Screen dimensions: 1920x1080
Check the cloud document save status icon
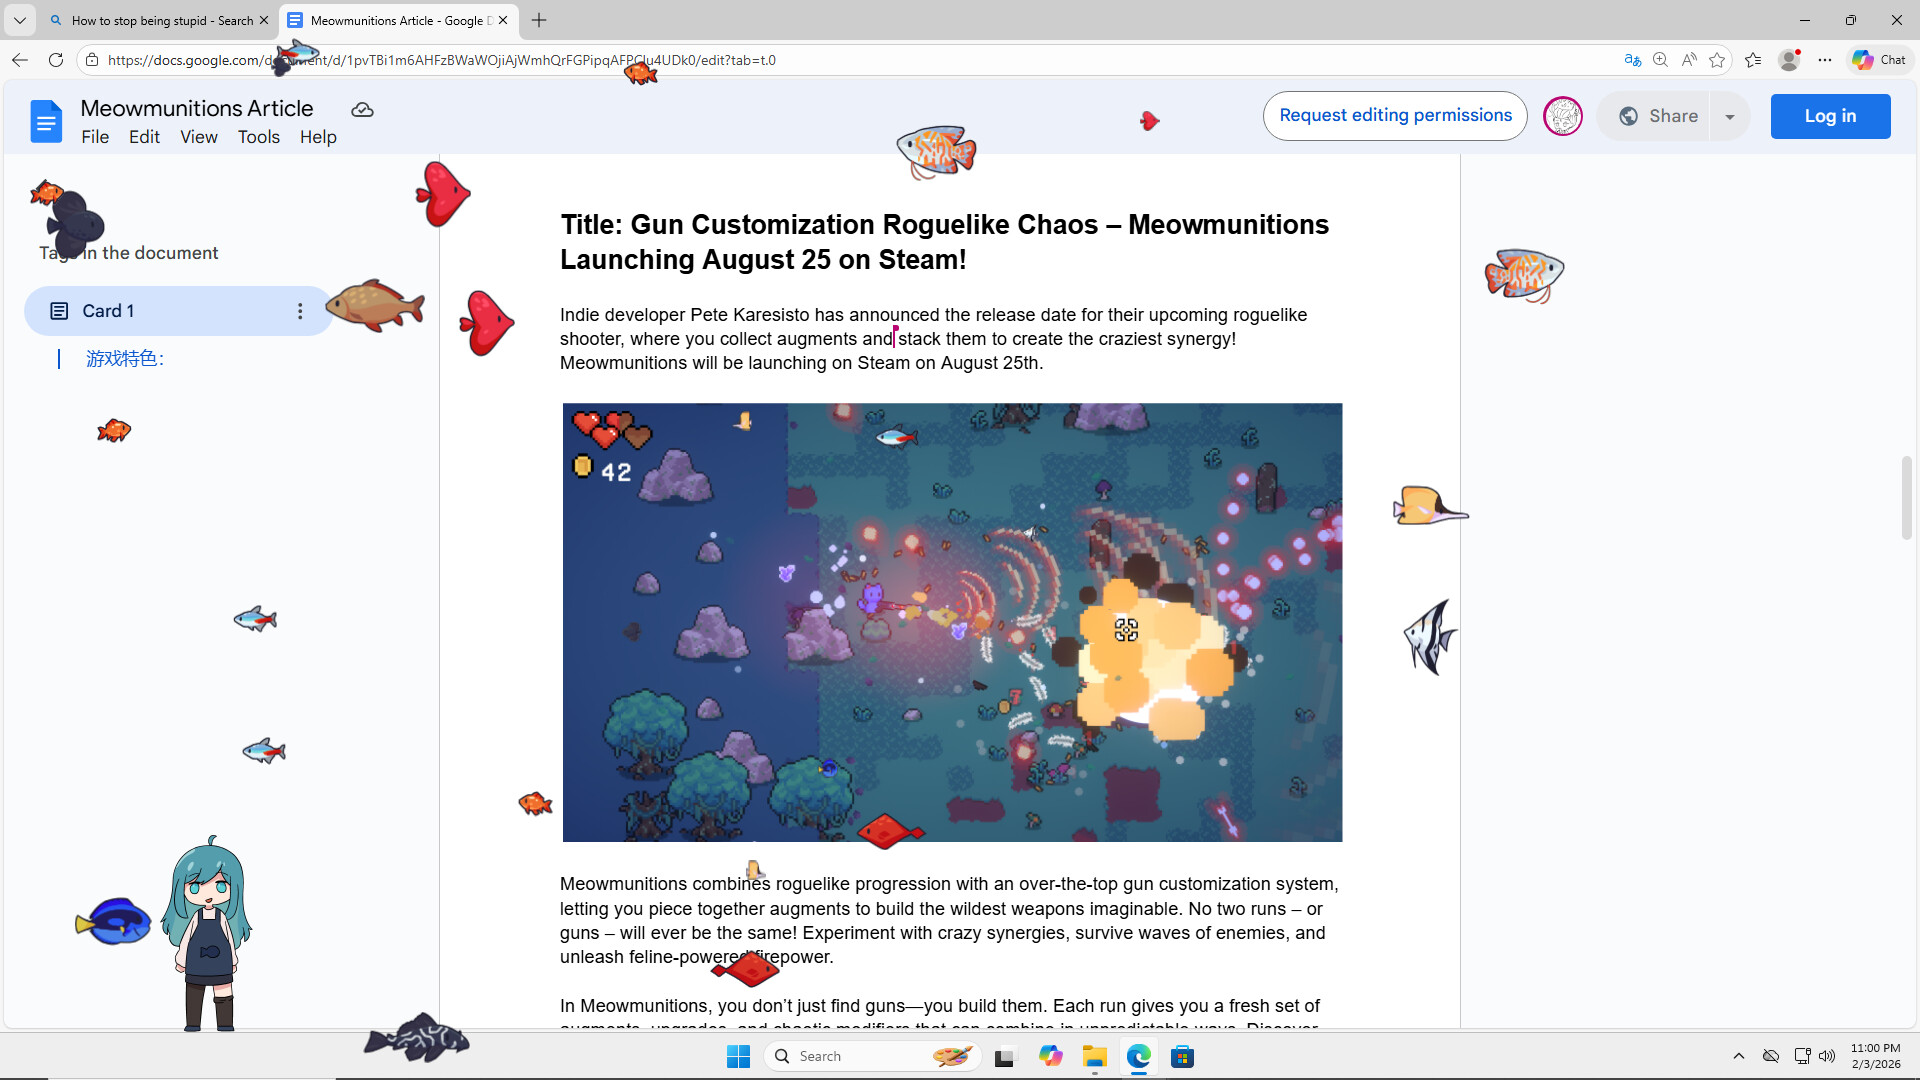click(361, 110)
